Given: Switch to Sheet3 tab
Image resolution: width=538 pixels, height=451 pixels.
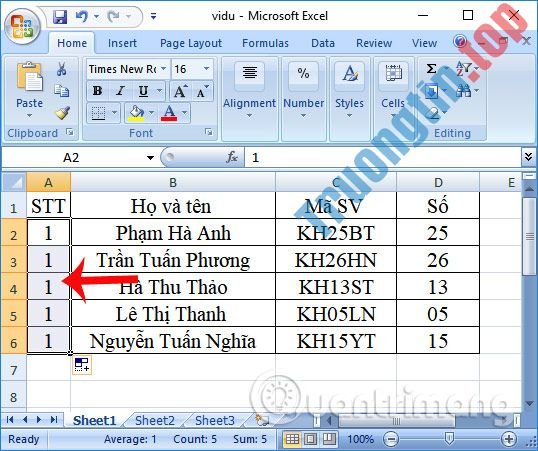Looking at the screenshot, I should coord(214,420).
